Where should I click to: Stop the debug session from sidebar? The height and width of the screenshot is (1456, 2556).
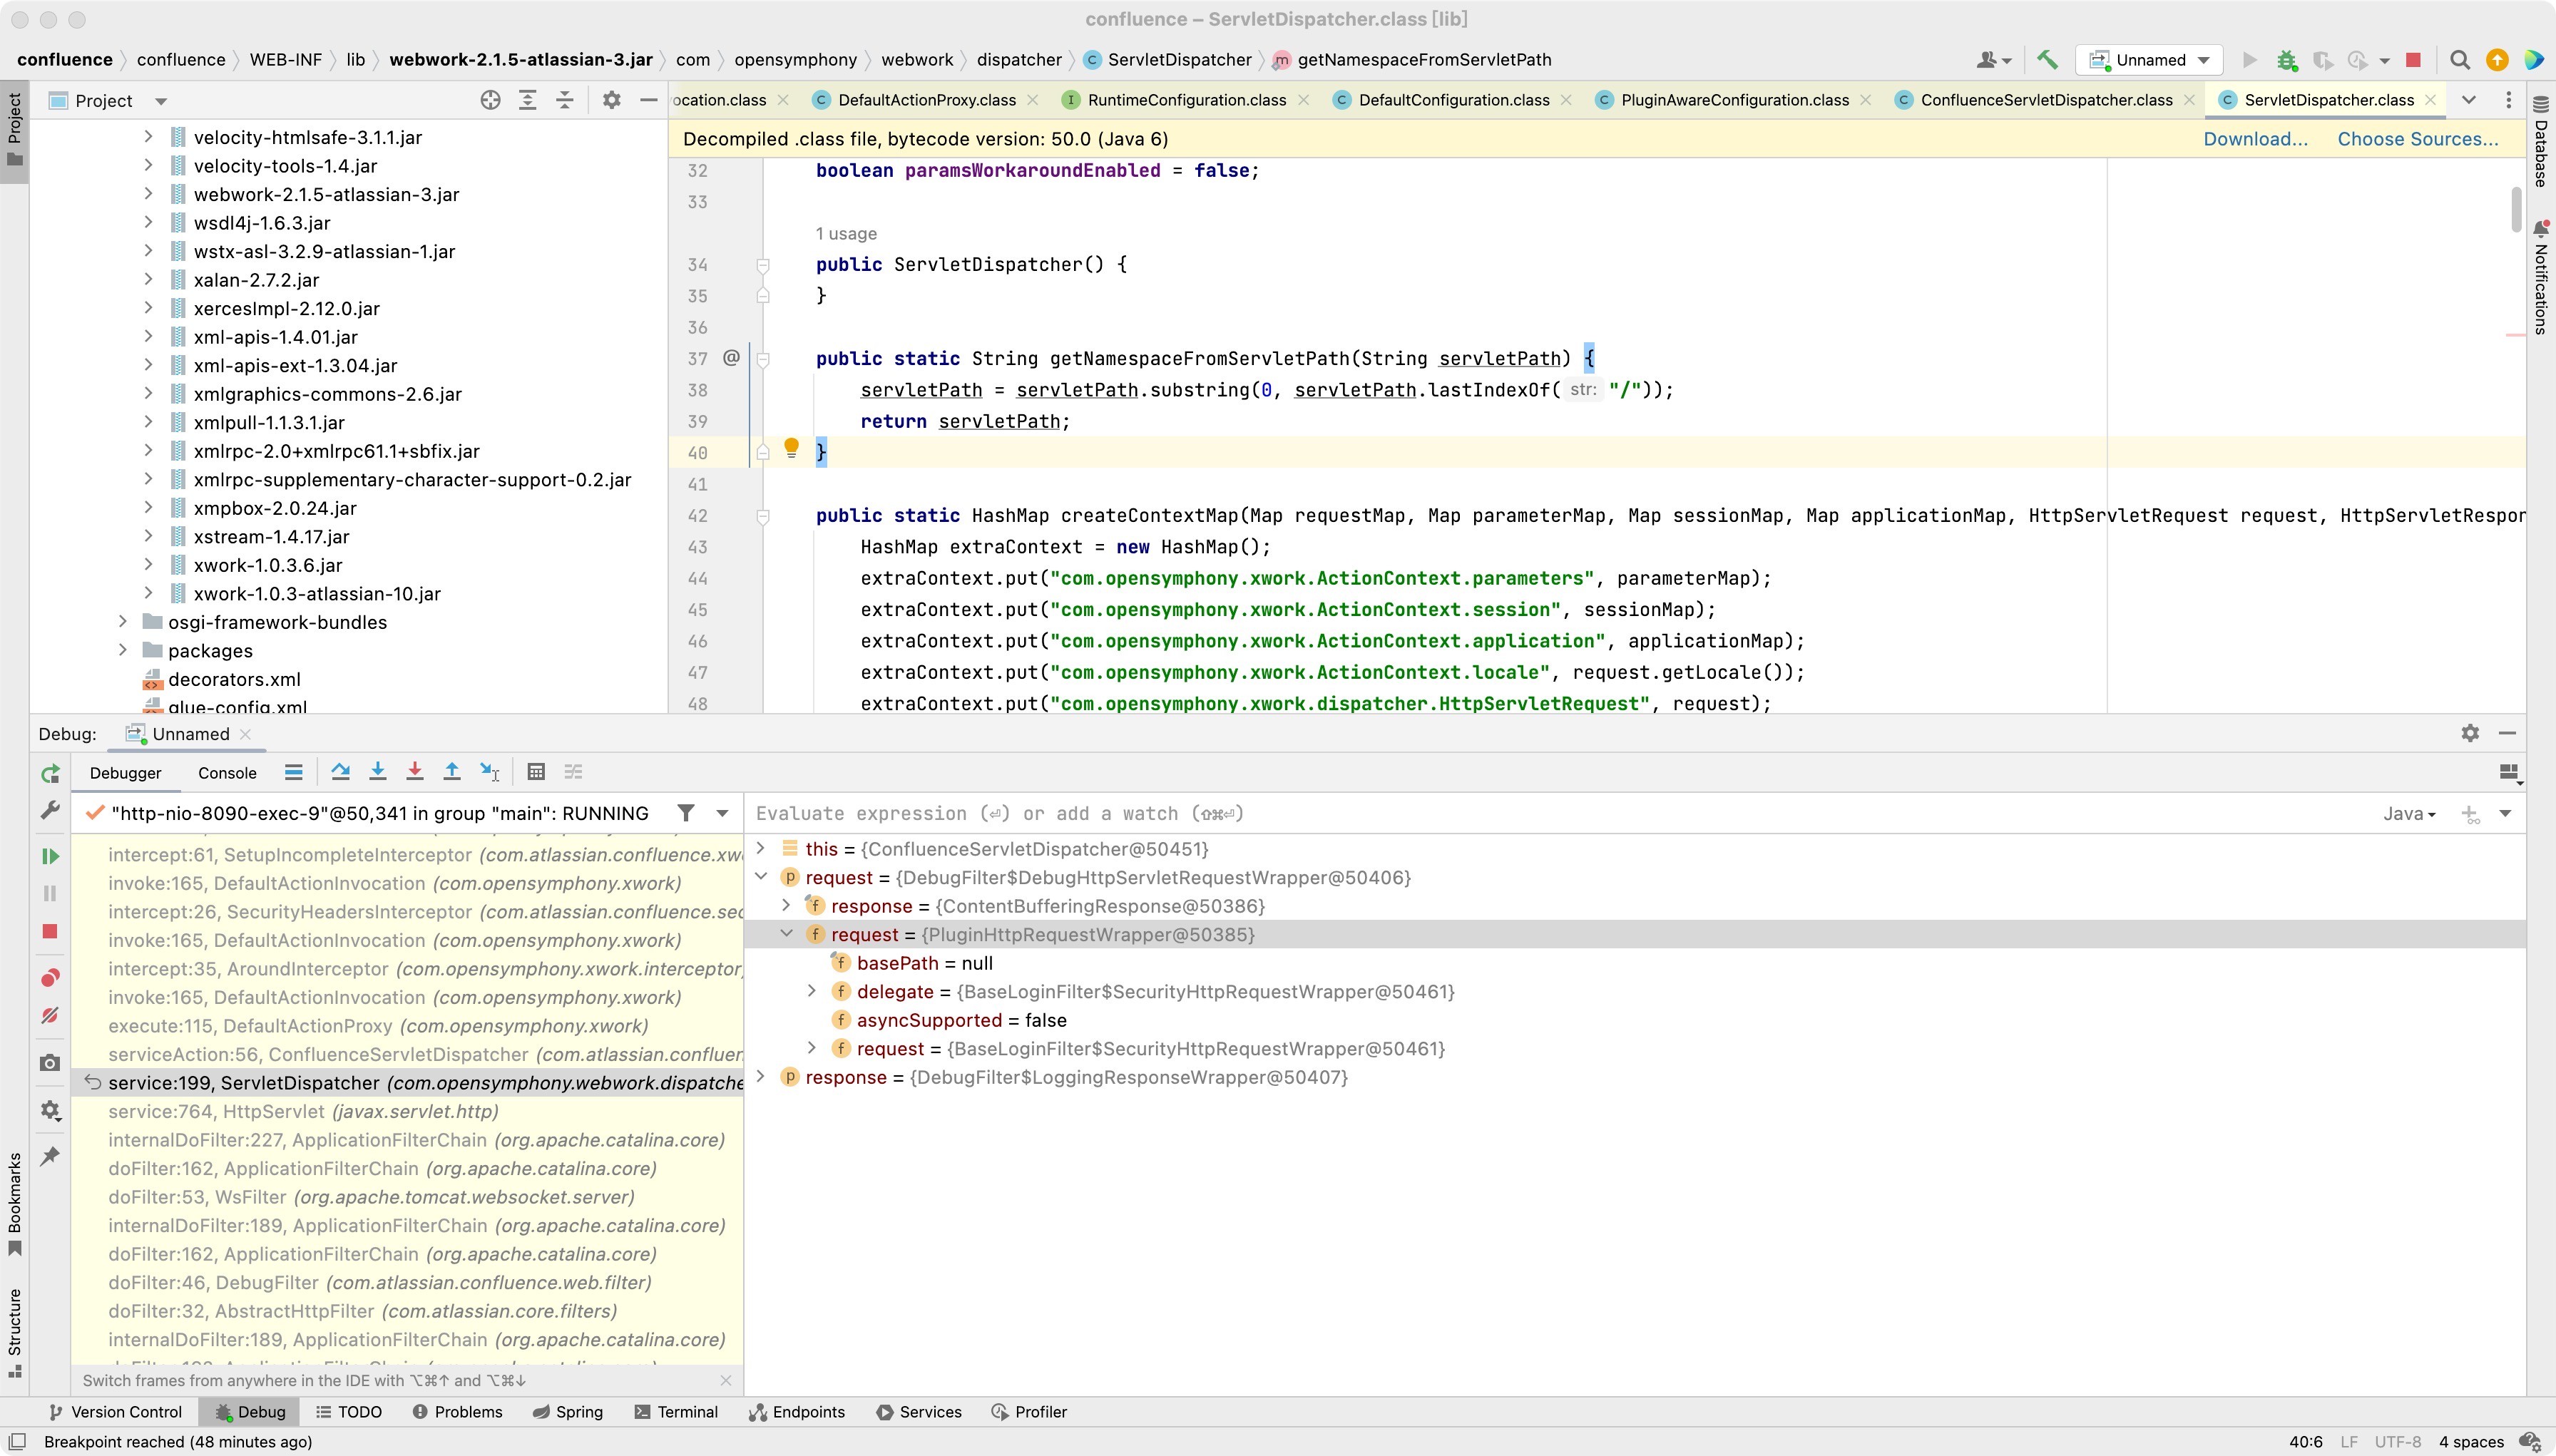click(x=50, y=931)
